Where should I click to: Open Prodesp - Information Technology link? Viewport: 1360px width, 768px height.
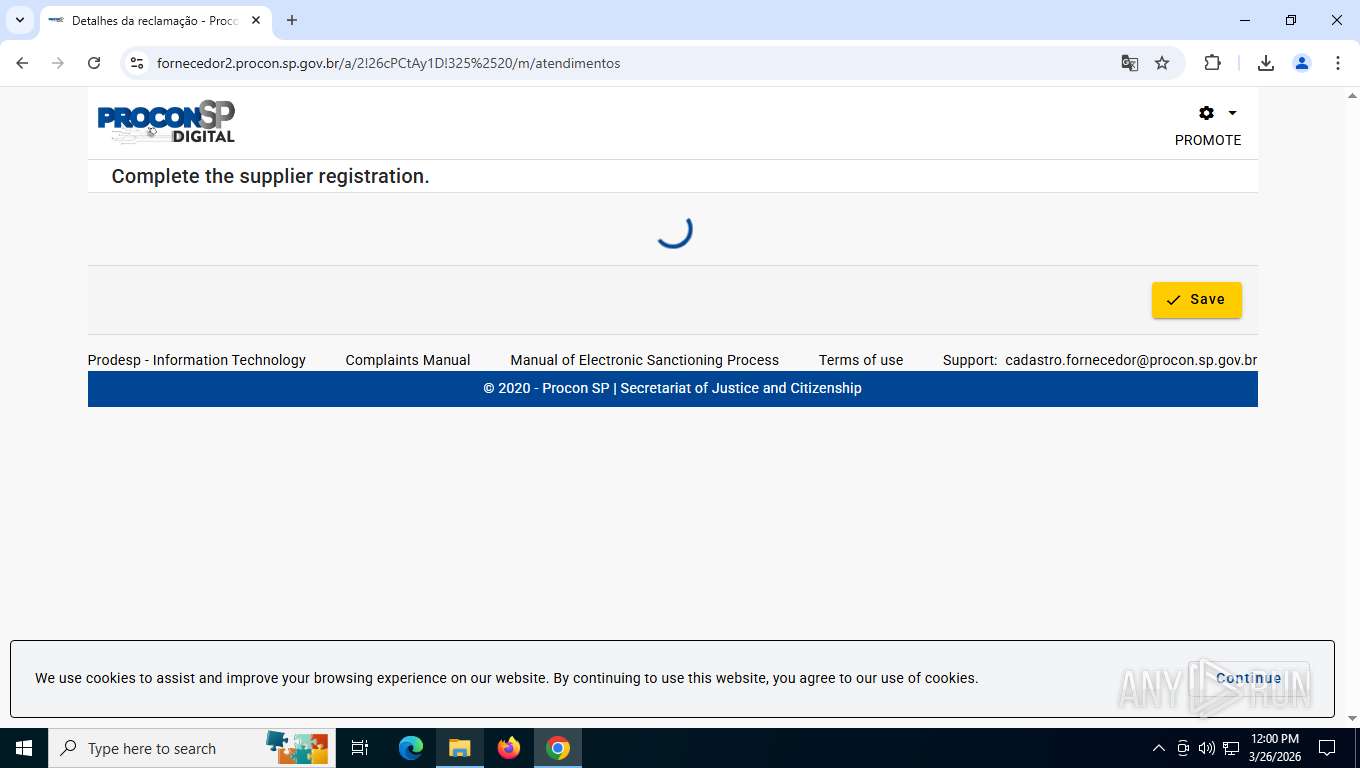[x=197, y=360]
